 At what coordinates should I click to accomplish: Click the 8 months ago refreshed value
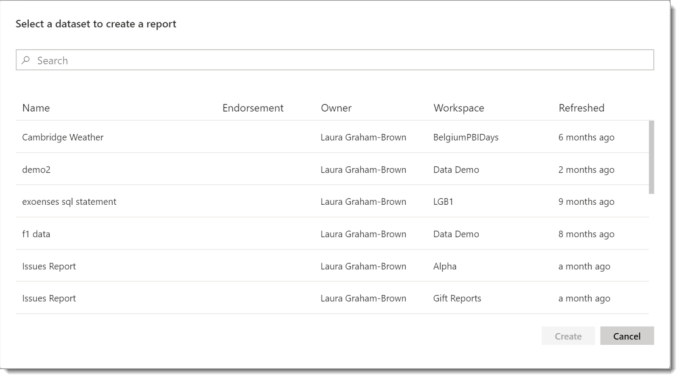pos(586,234)
